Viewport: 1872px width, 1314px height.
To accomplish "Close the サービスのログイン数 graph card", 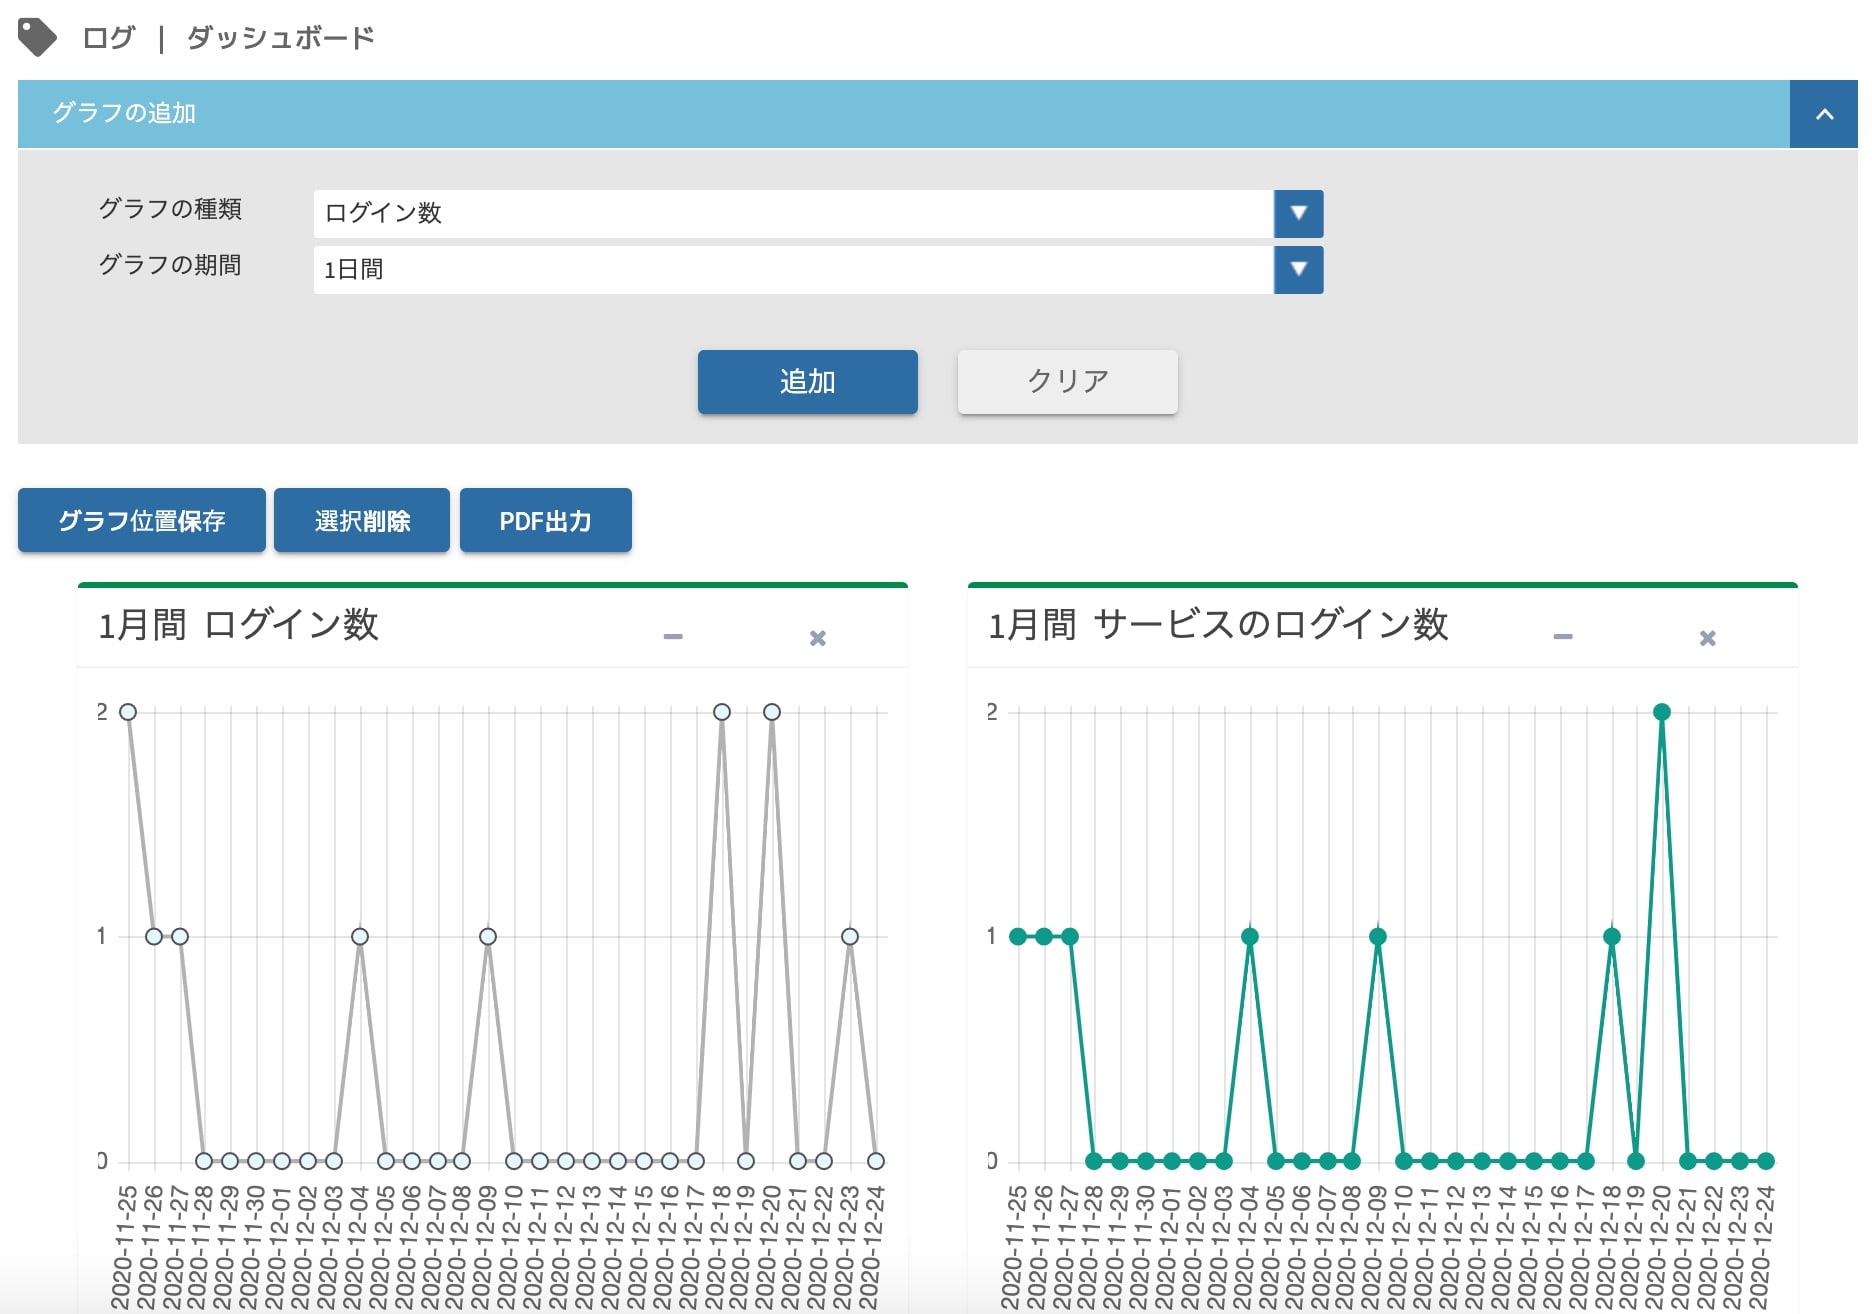I will (1708, 637).
